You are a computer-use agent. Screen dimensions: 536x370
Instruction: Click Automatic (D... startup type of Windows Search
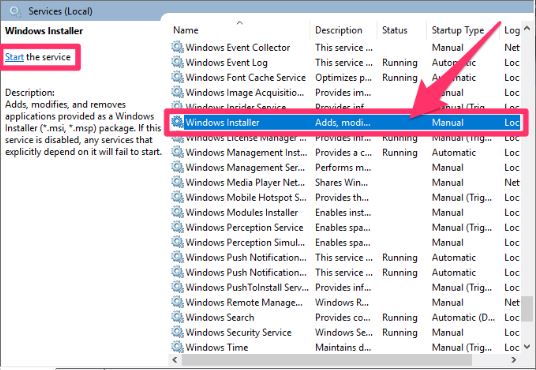click(x=463, y=318)
